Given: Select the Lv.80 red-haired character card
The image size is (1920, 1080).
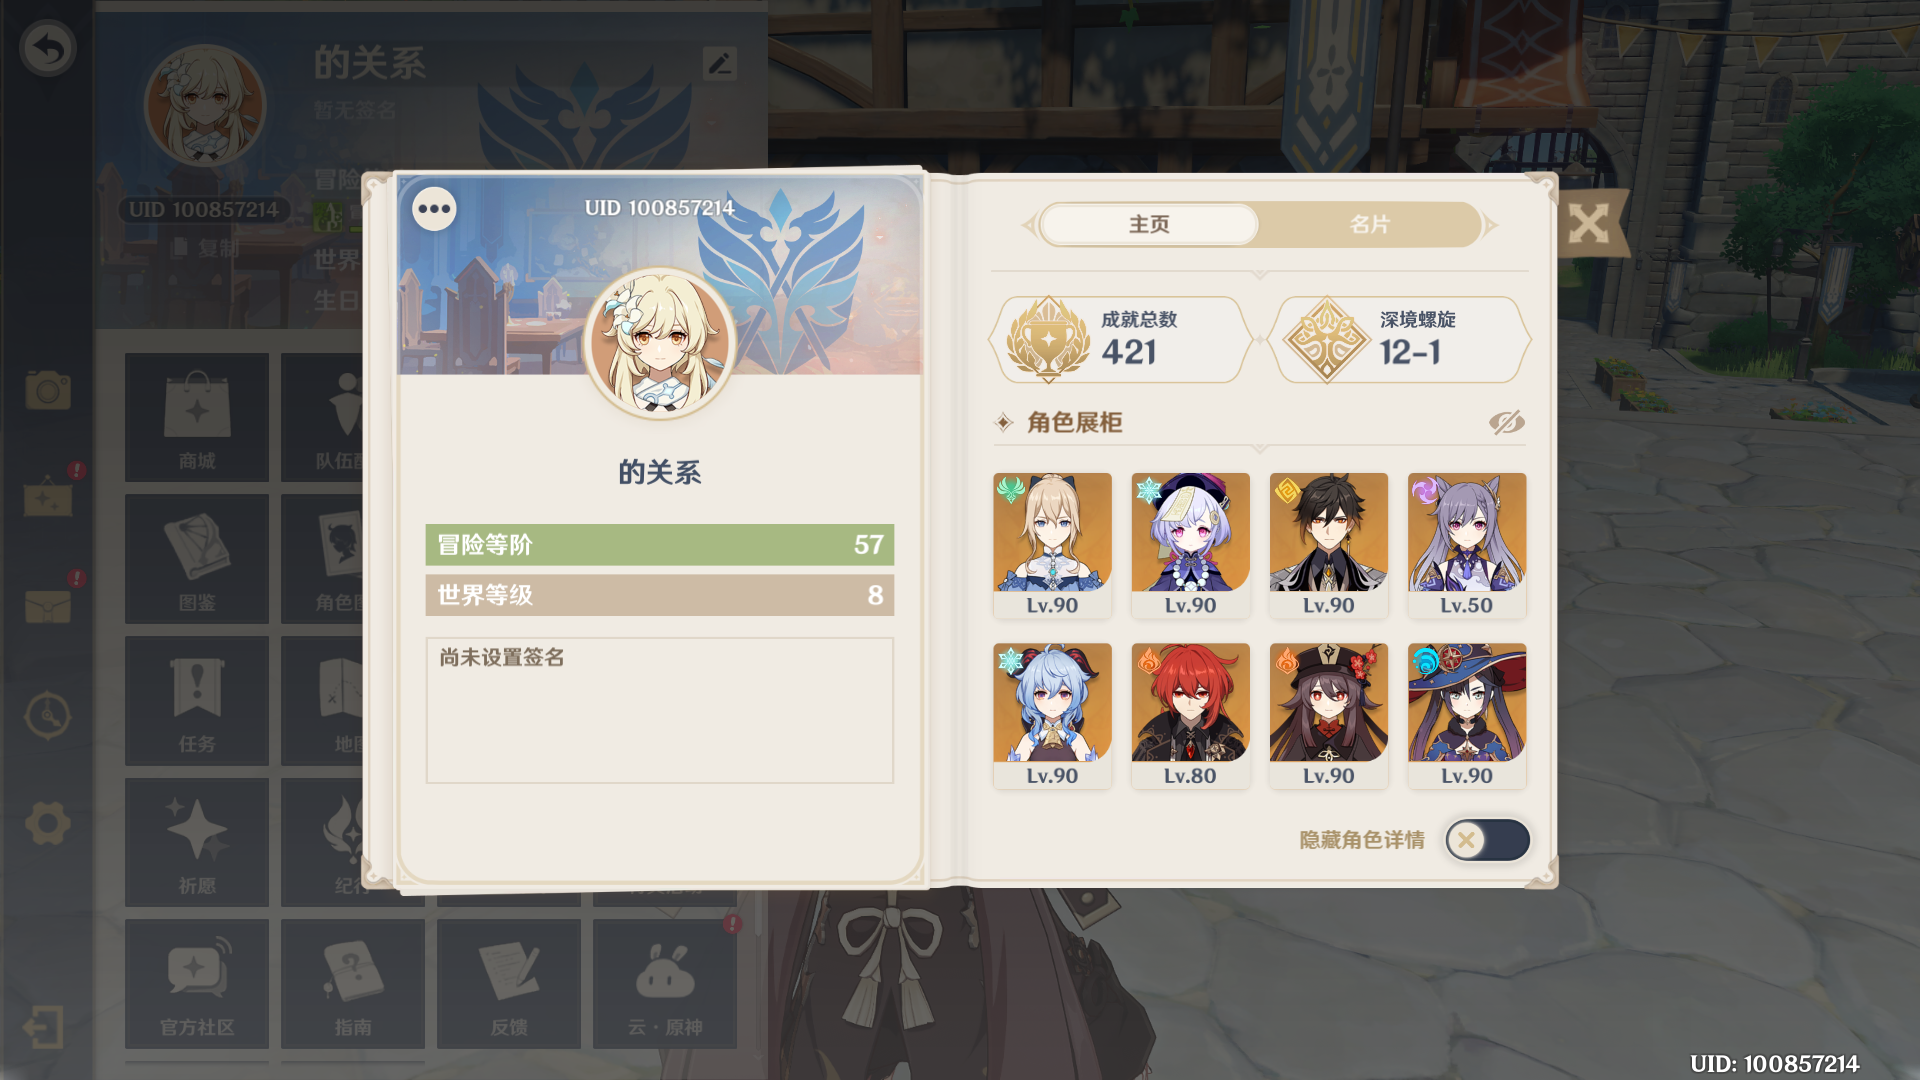Looking at the screenshot, I should [x=1190, y=716].
